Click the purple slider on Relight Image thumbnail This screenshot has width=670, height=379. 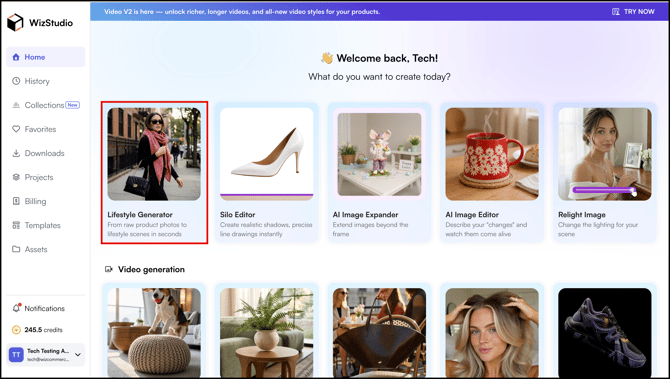[x=604, y=190]
